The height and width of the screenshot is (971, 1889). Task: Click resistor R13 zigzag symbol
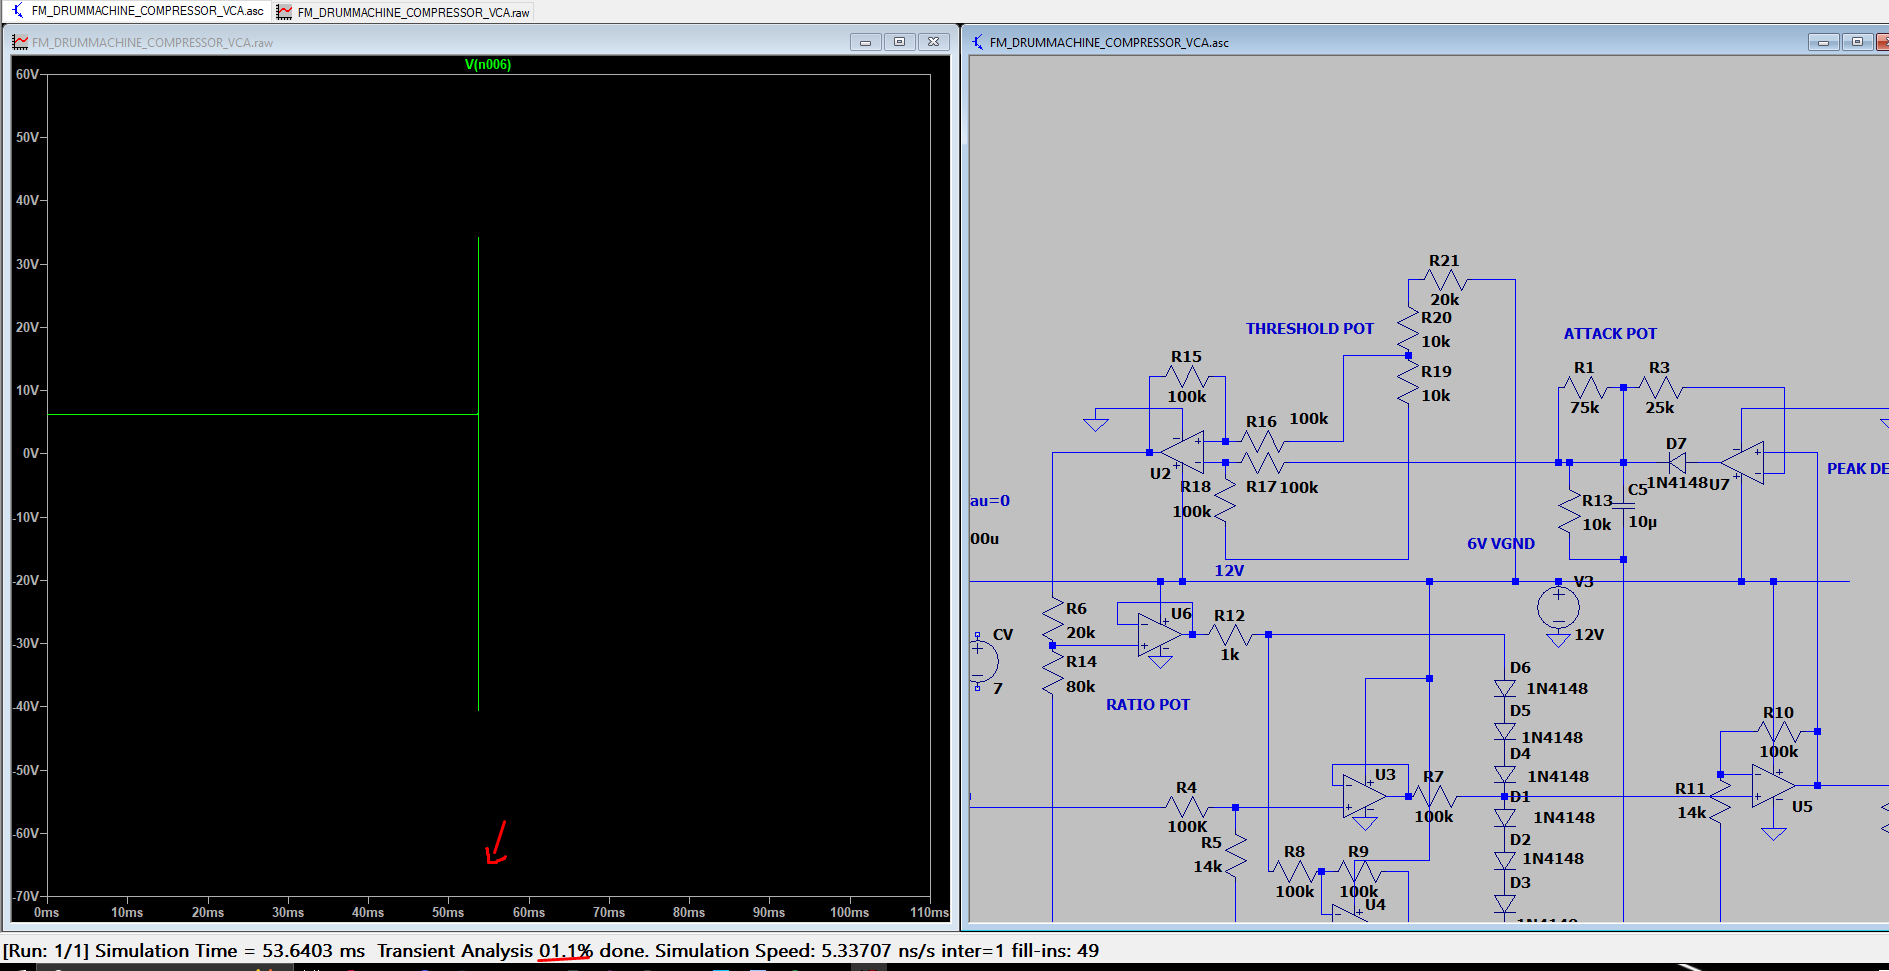1569,511
